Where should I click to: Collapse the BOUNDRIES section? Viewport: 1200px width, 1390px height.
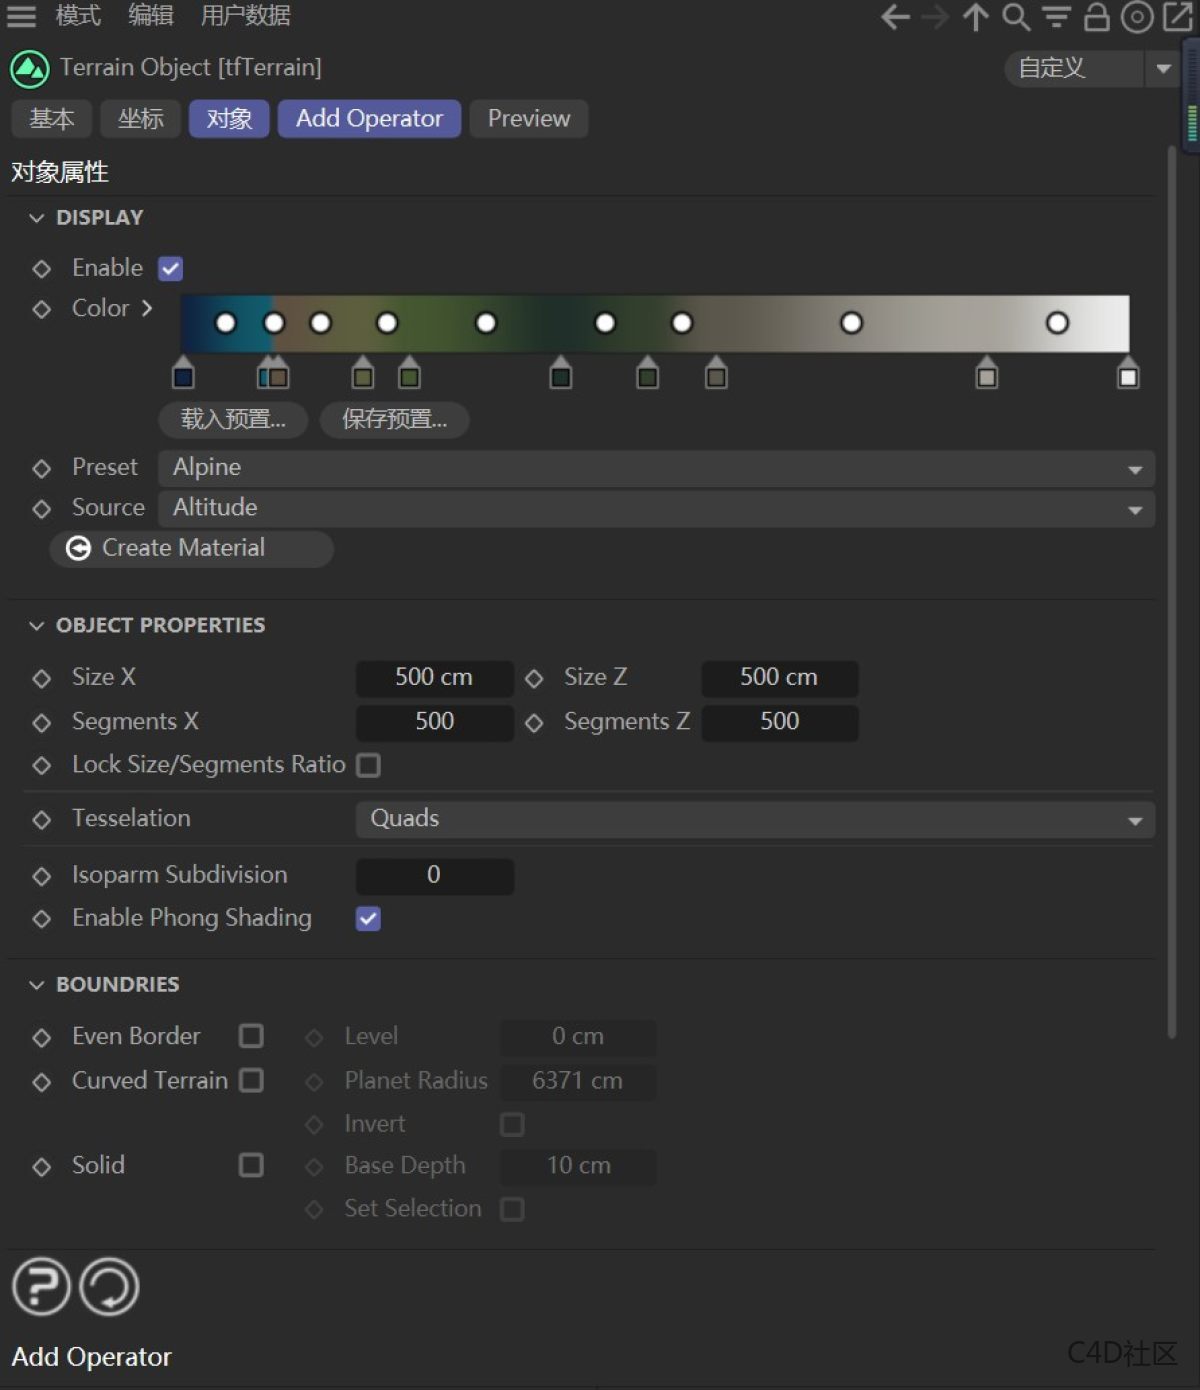coord(37,984)
